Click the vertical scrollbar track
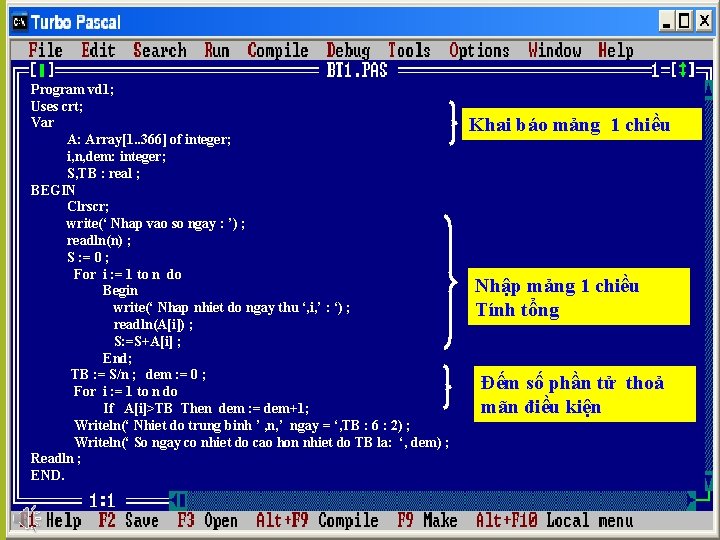 point(708,287)
